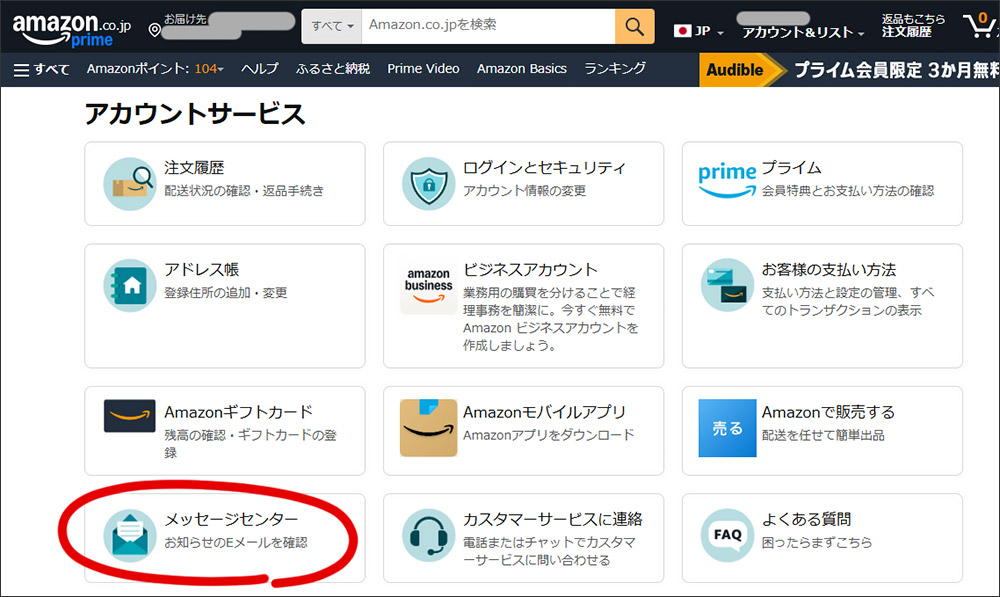Open the shopping cart icon
Image resolution: width=1000 pixels, height=597 pixels.
pos(980,26)
